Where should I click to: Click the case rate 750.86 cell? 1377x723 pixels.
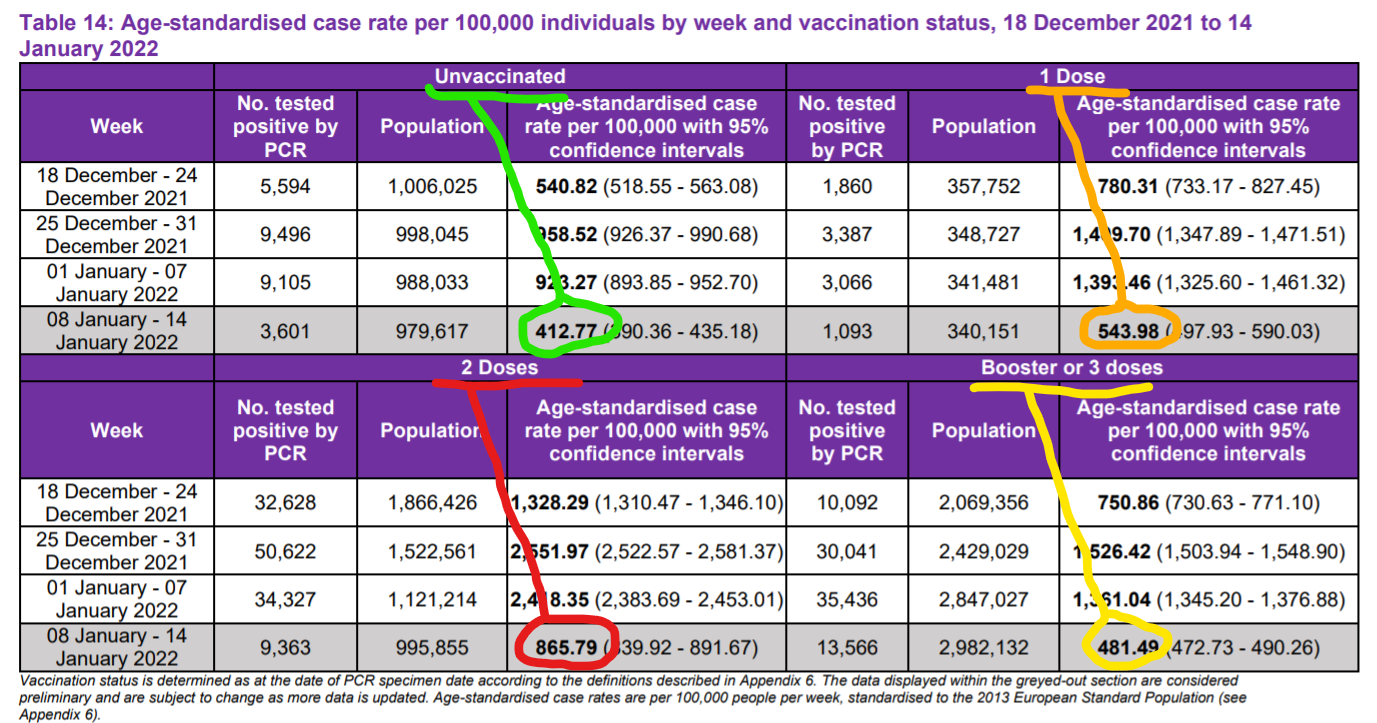pos(1208,503)
